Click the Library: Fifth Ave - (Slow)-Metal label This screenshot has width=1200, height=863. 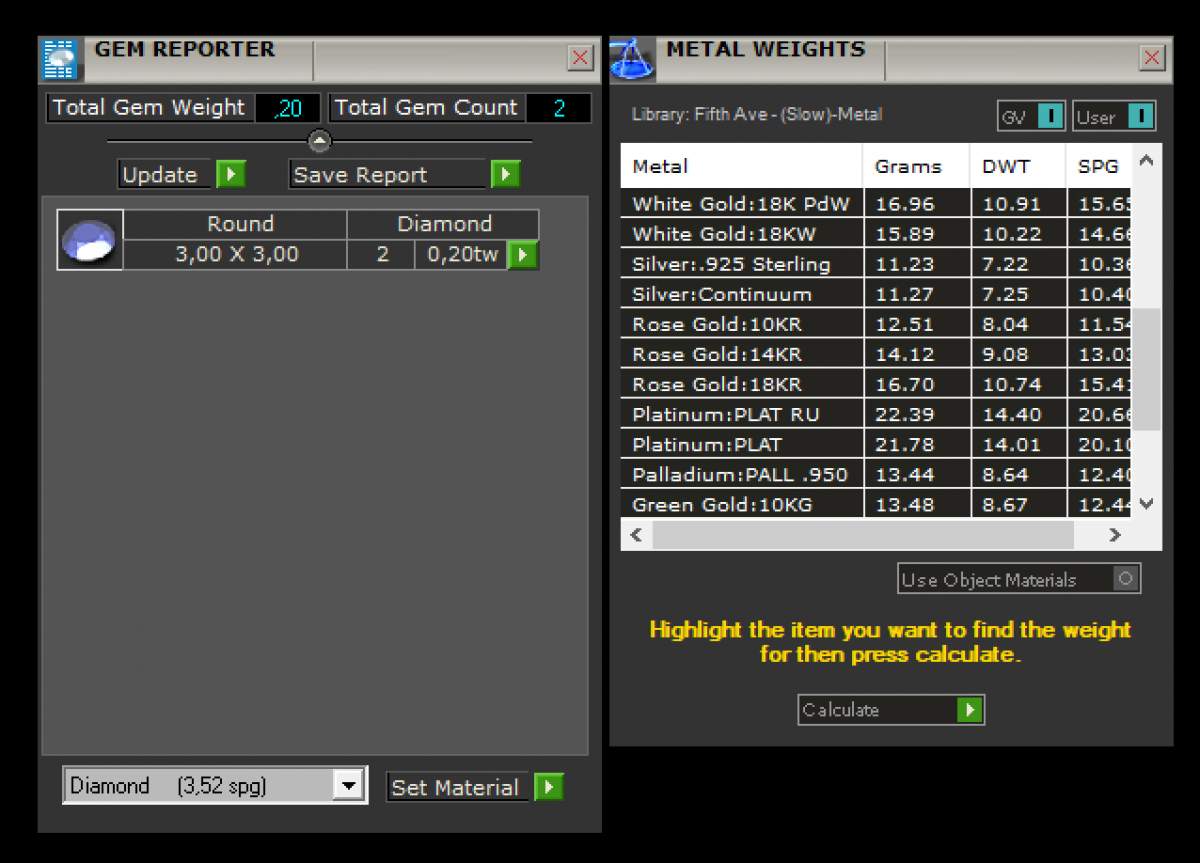(757, 115)
